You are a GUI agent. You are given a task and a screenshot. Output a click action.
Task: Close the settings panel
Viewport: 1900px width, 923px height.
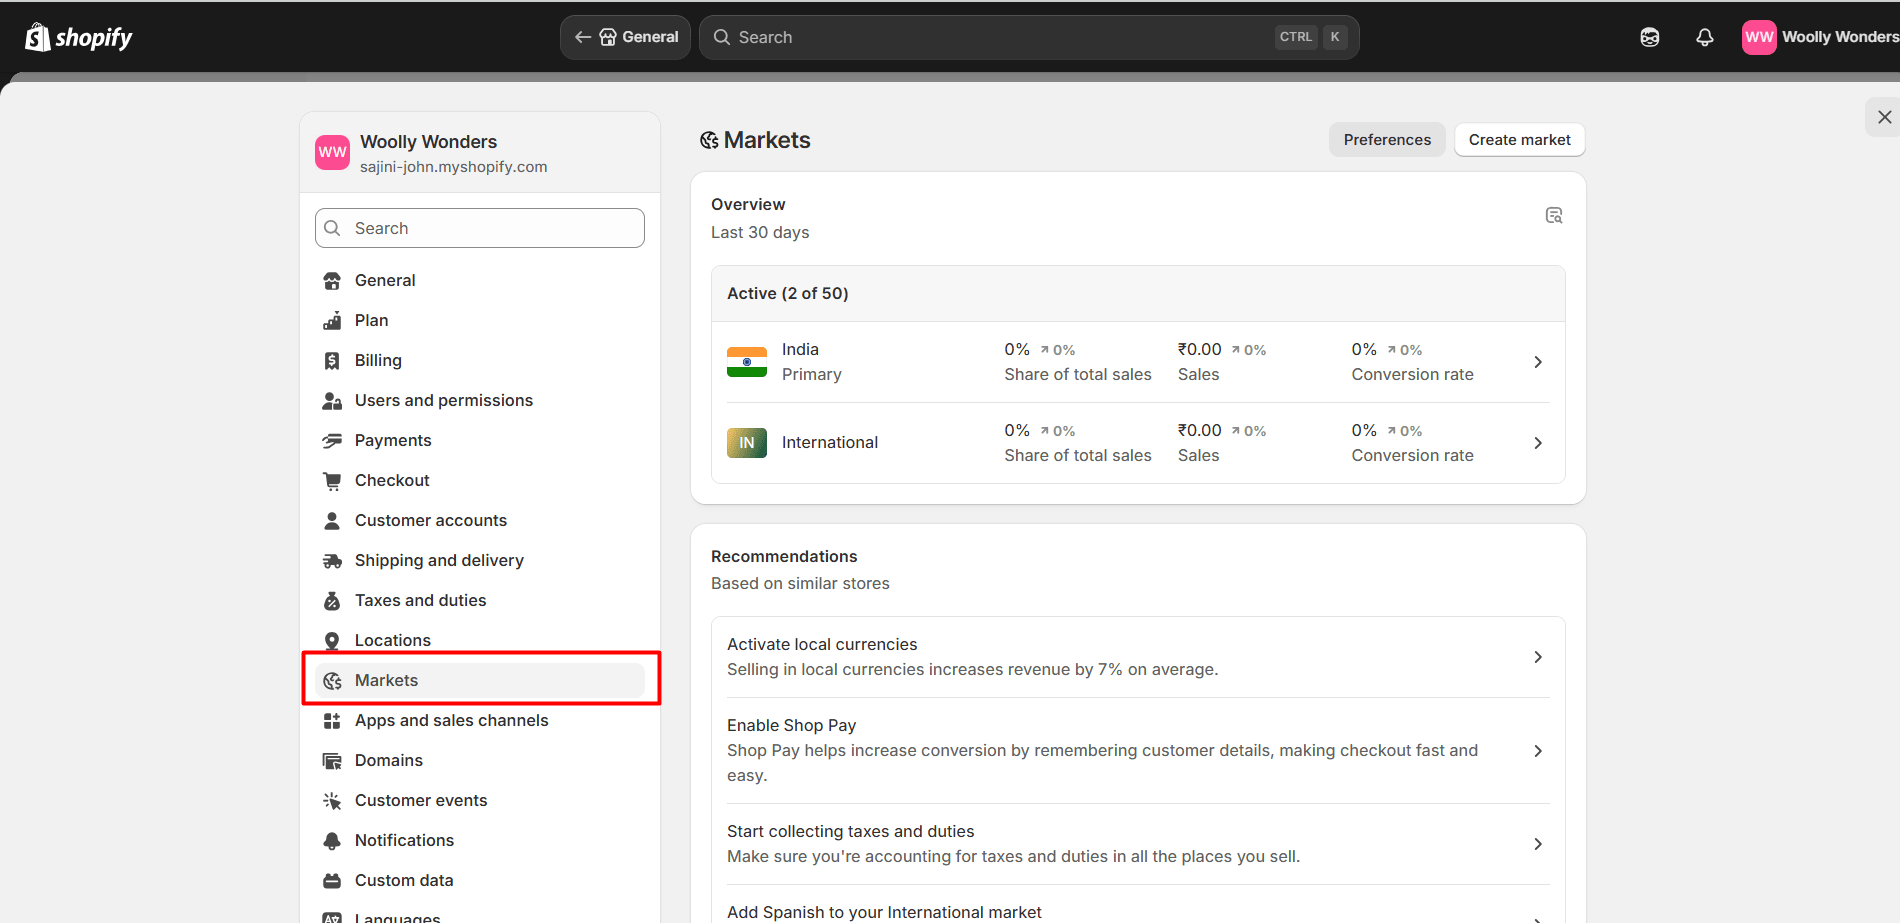click(x=1884, y=117)
